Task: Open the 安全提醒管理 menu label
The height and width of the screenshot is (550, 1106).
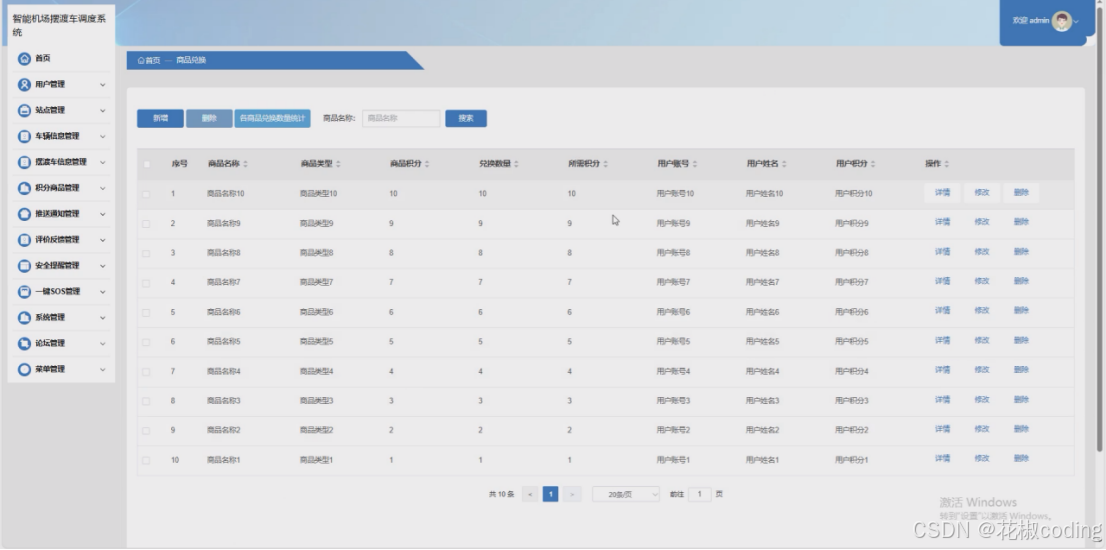Action: click(x=57, y=266)
